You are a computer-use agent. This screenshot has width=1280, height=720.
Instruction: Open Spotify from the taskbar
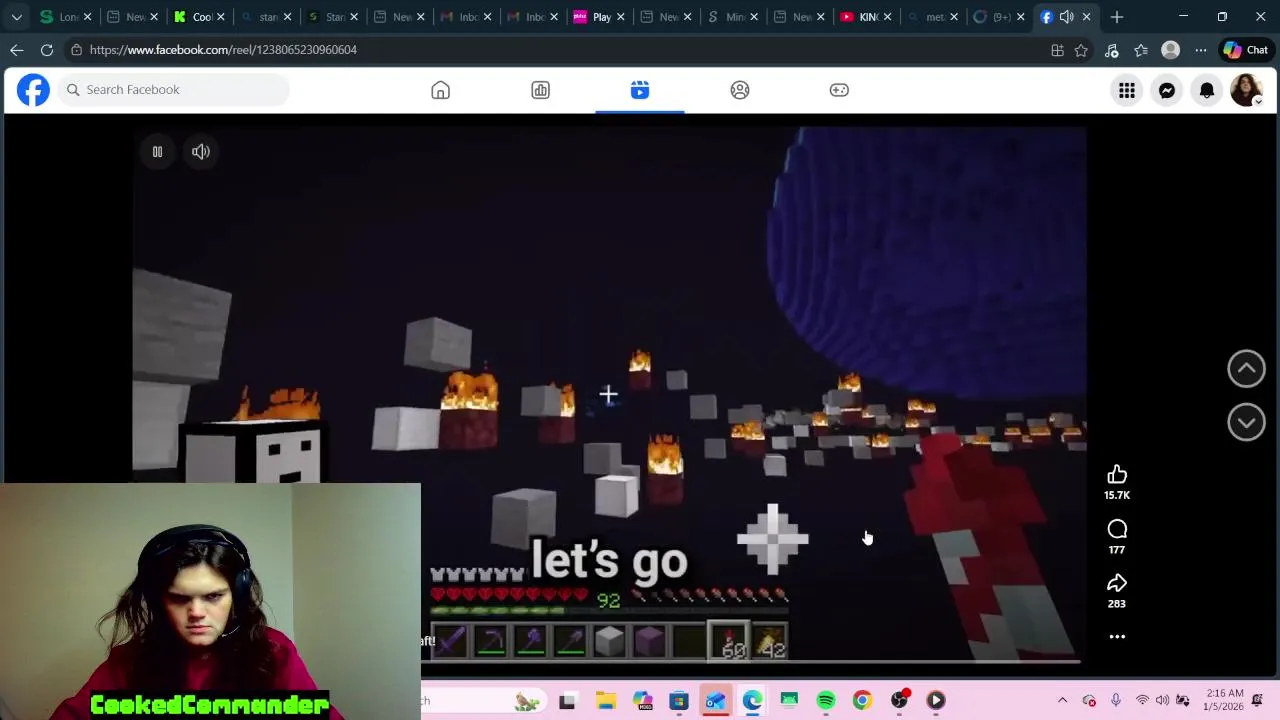pyautogui.click(x=825, y=701)
